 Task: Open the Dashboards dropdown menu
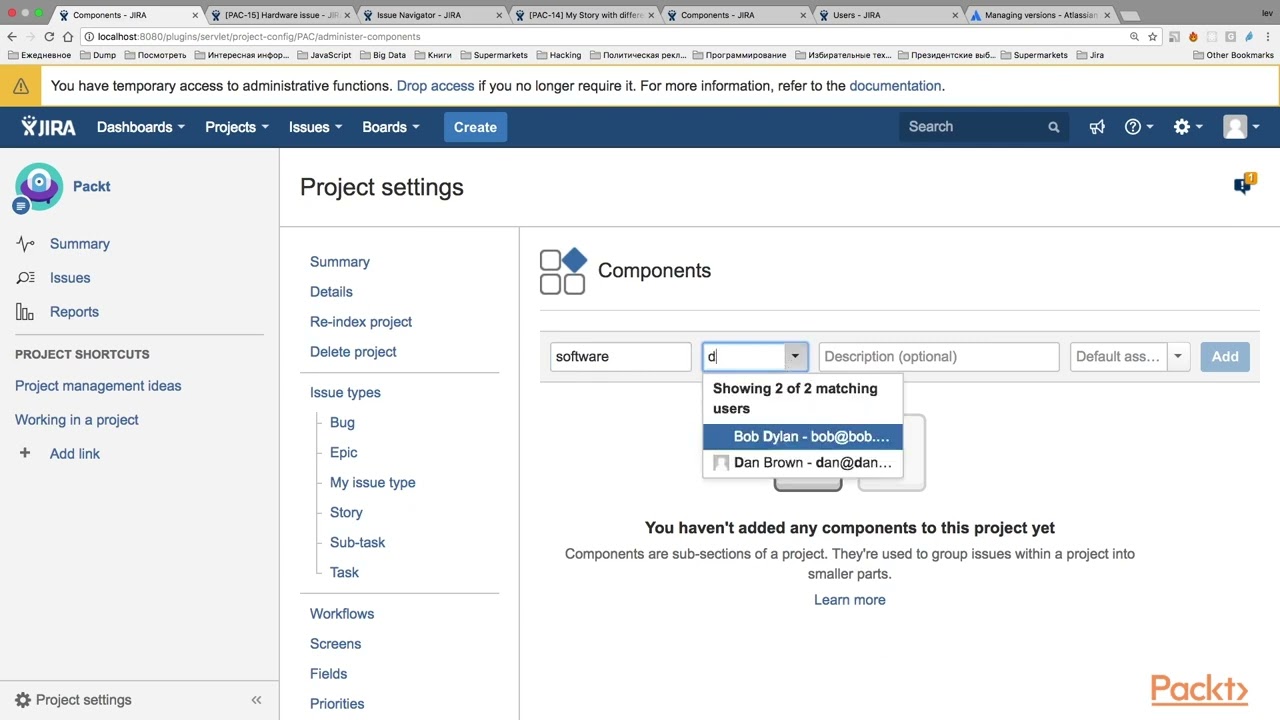click(141, 127)
